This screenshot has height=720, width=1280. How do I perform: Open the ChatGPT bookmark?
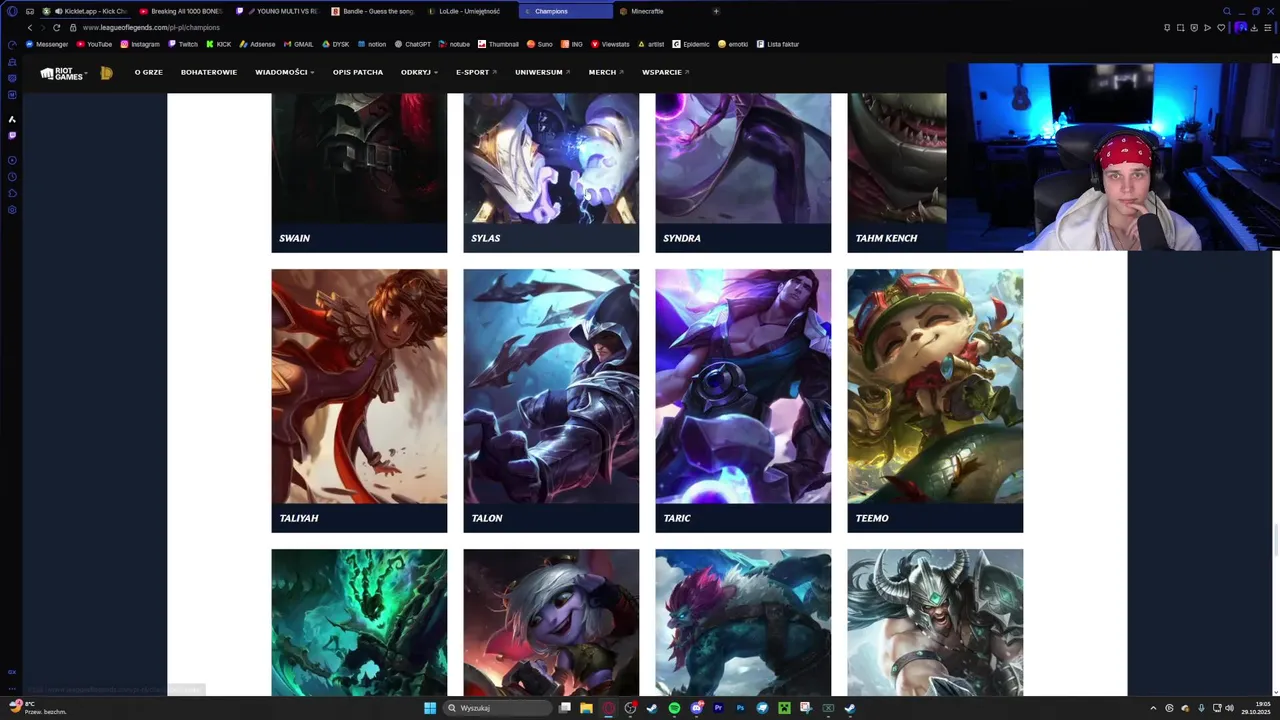(413, 44)
